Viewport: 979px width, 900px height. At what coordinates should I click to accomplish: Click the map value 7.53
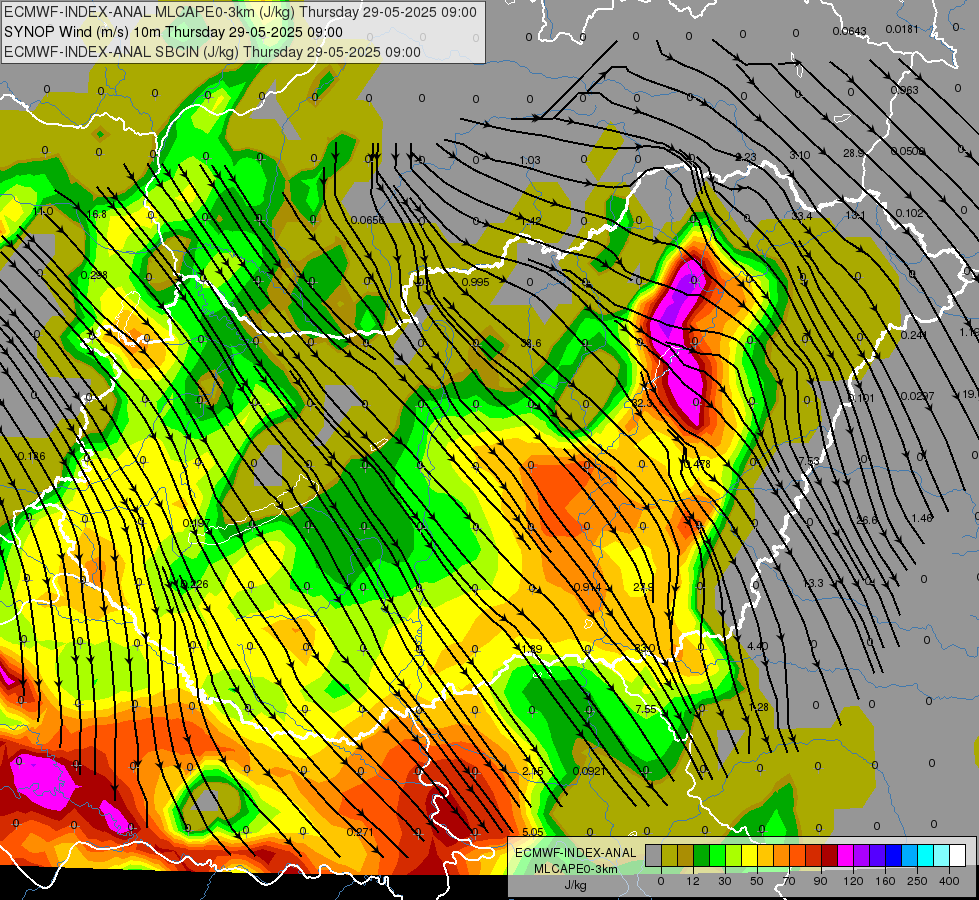point(809,462)
